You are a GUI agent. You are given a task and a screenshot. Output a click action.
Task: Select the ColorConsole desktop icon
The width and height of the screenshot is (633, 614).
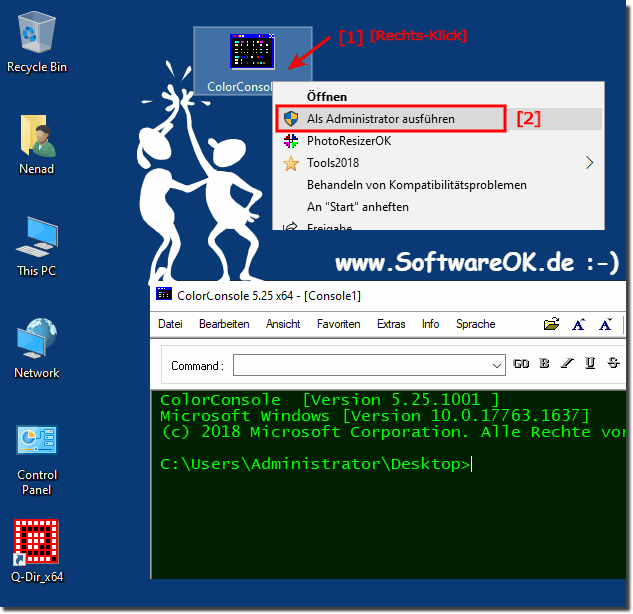(x=252, y=61)
